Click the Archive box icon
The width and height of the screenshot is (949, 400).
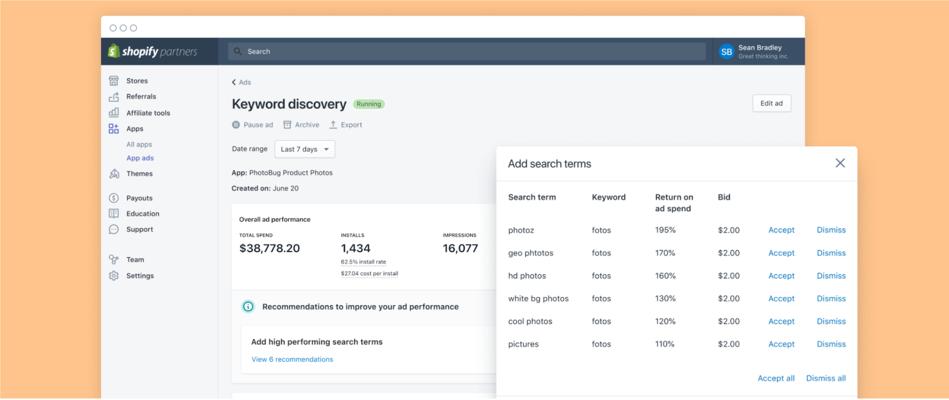coord(287,125)
